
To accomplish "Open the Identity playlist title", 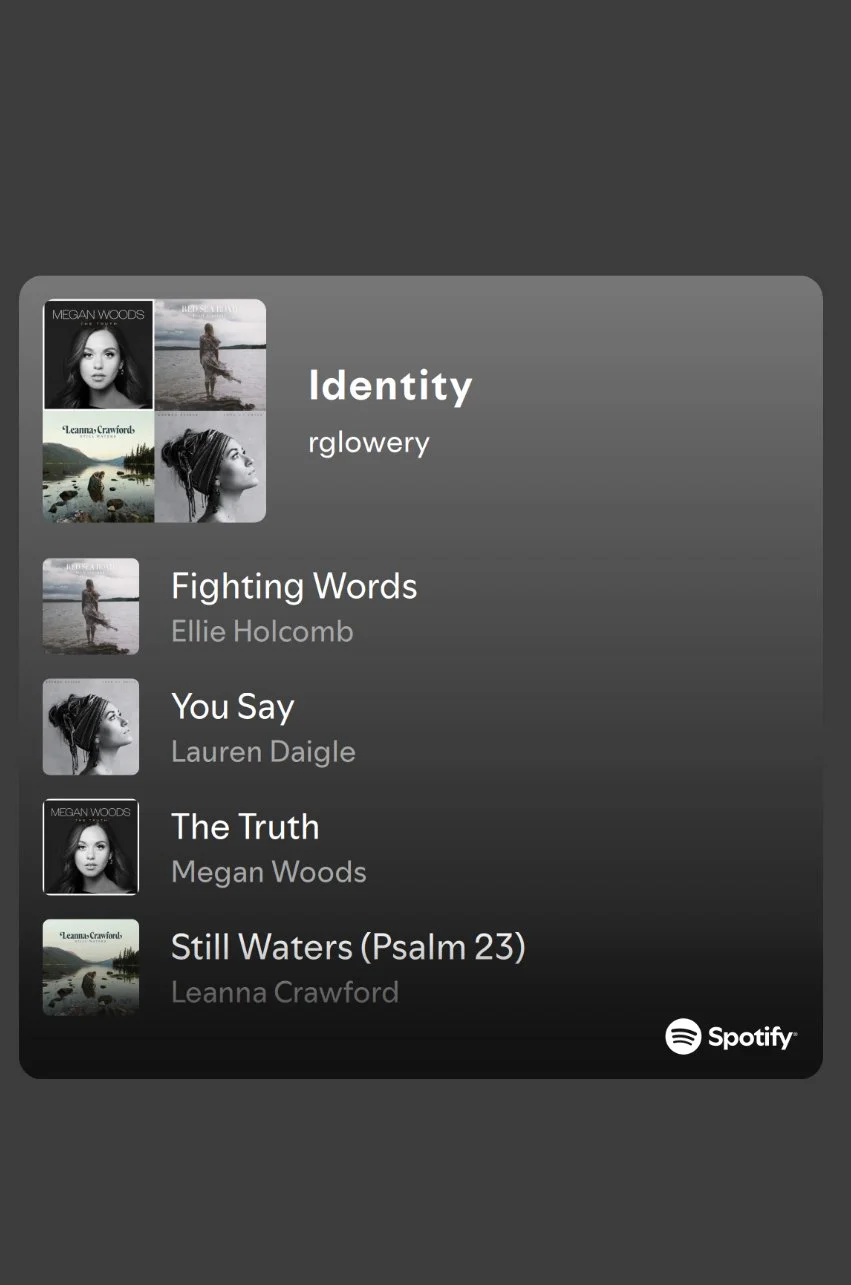I will [x=390, y=386].
